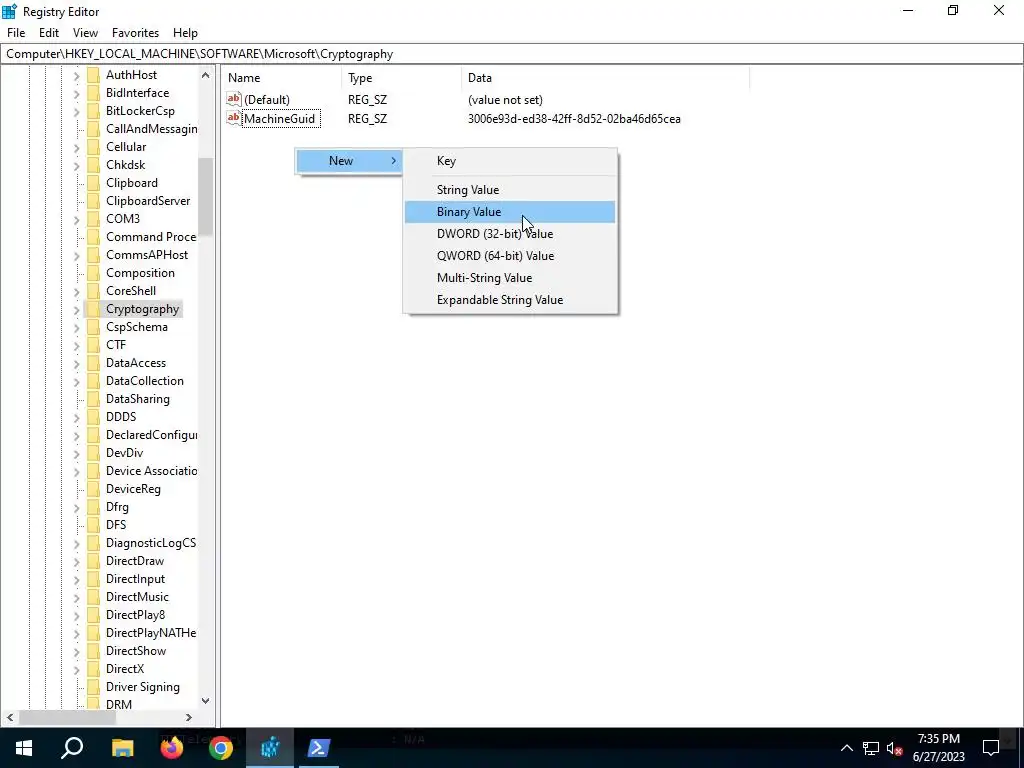Click the Dfrg folder icon
Image resolution: width=1024 pixels, height=768 pixels.
(93, 507)
